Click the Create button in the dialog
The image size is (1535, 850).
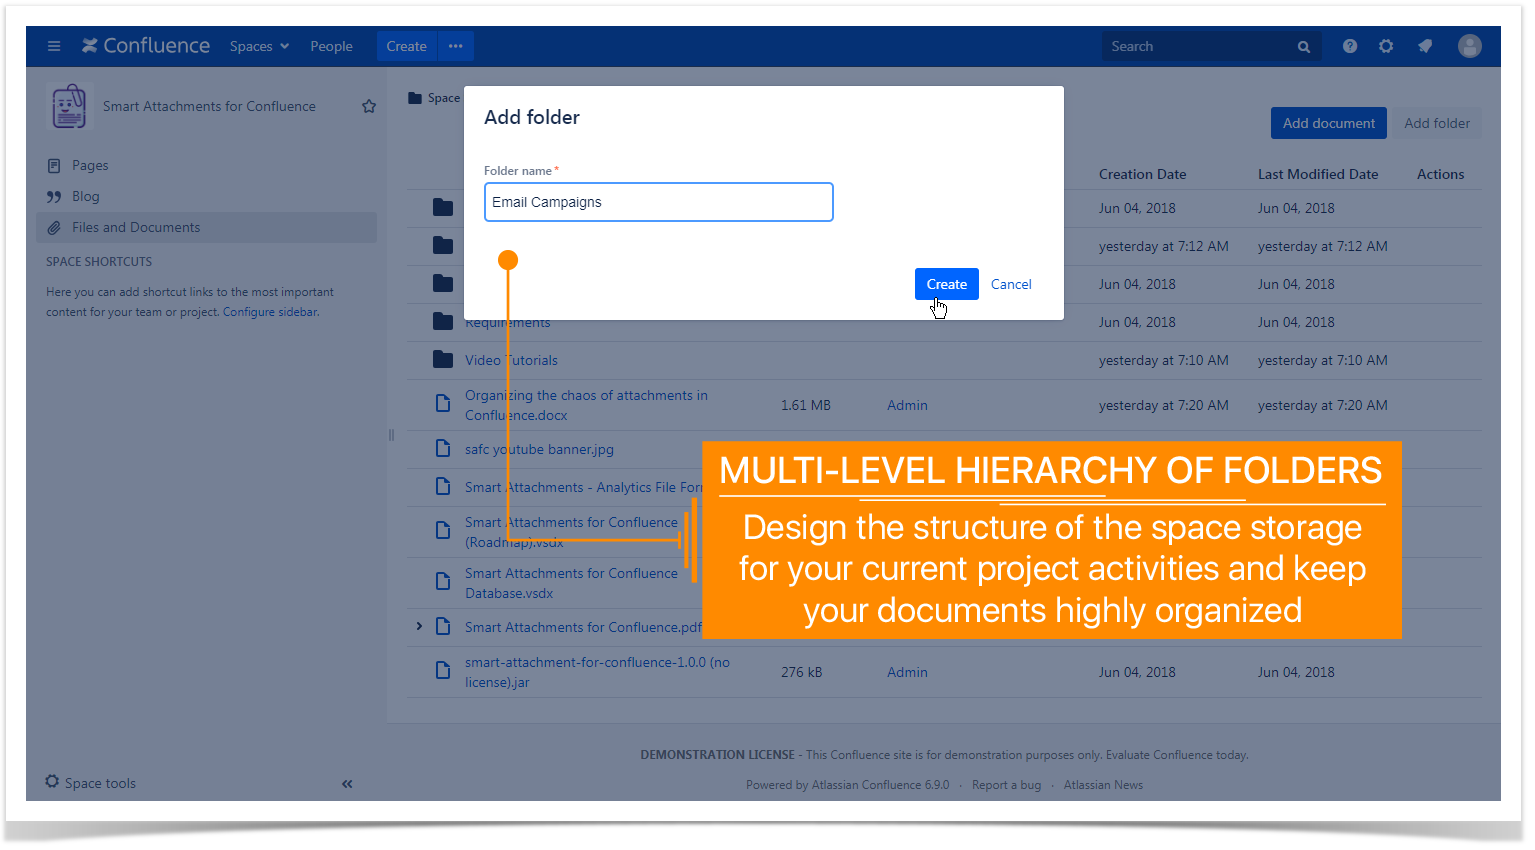(946, 284)
